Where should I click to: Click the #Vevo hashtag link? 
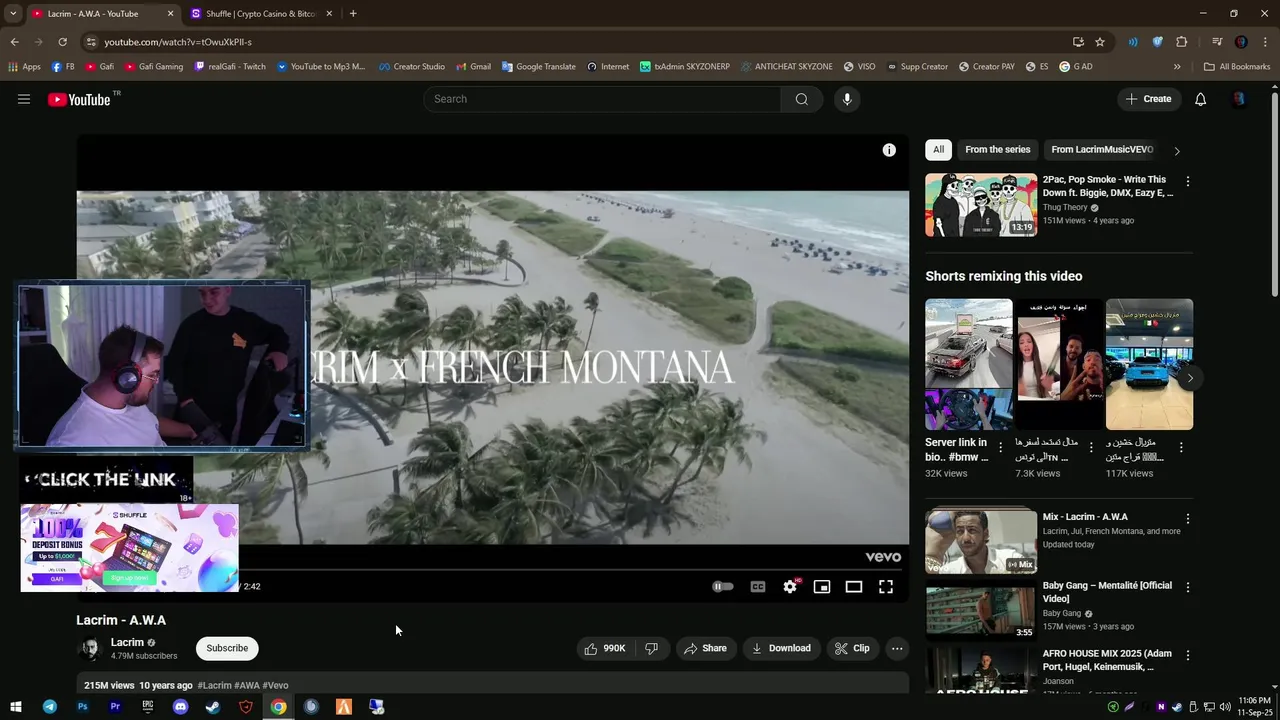(x=275, y=686)
